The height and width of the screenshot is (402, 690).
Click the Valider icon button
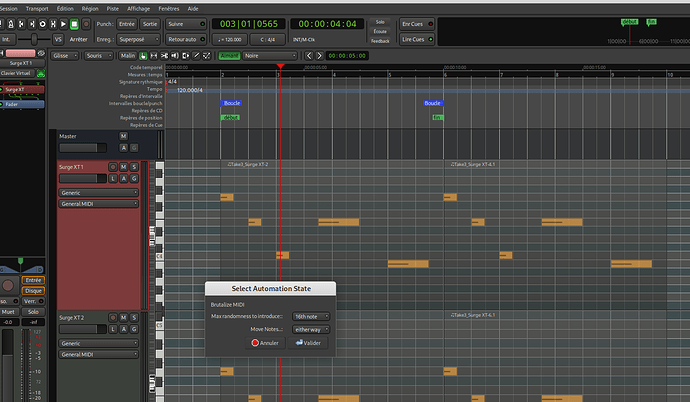(307, 342)
